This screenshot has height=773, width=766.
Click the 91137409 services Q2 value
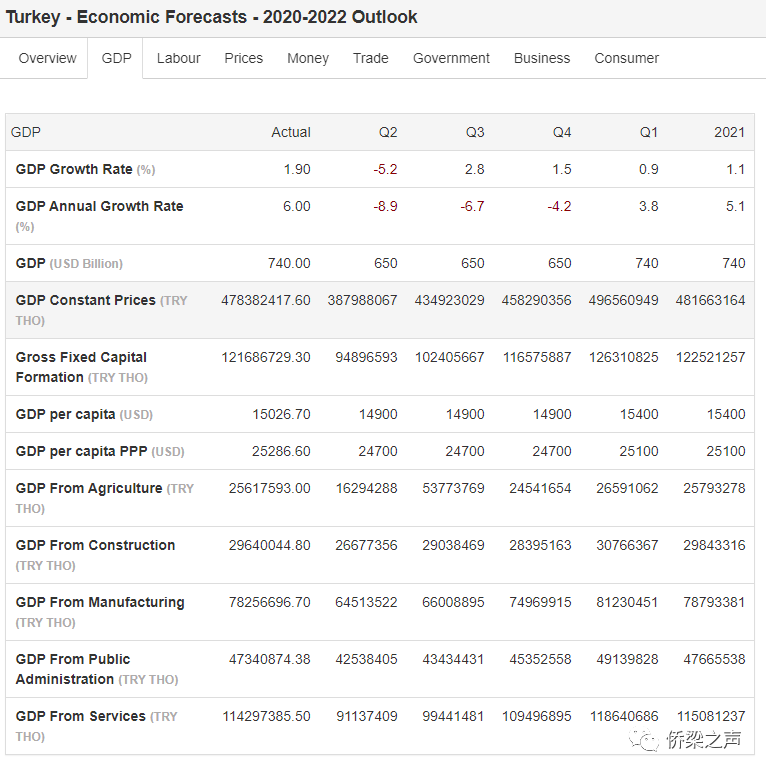coord(367,716)
